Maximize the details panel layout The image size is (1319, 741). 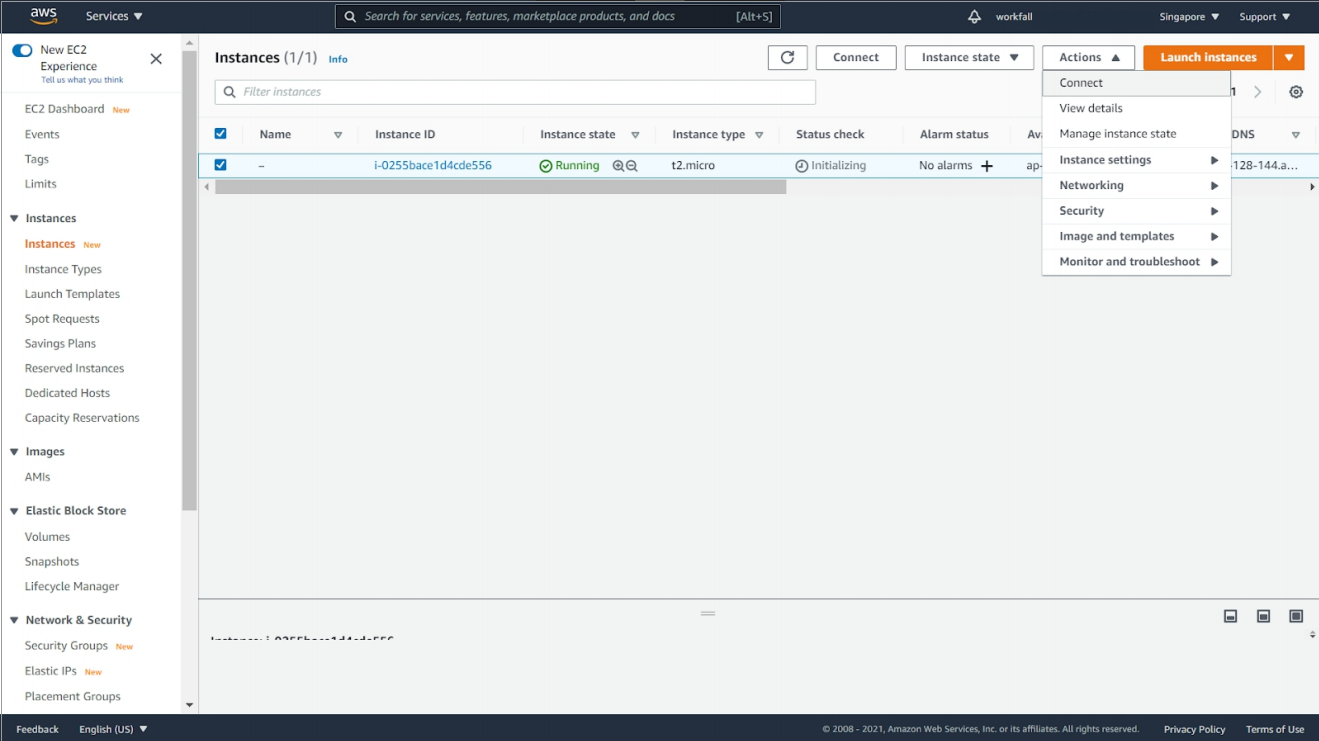coord(1296,616)
